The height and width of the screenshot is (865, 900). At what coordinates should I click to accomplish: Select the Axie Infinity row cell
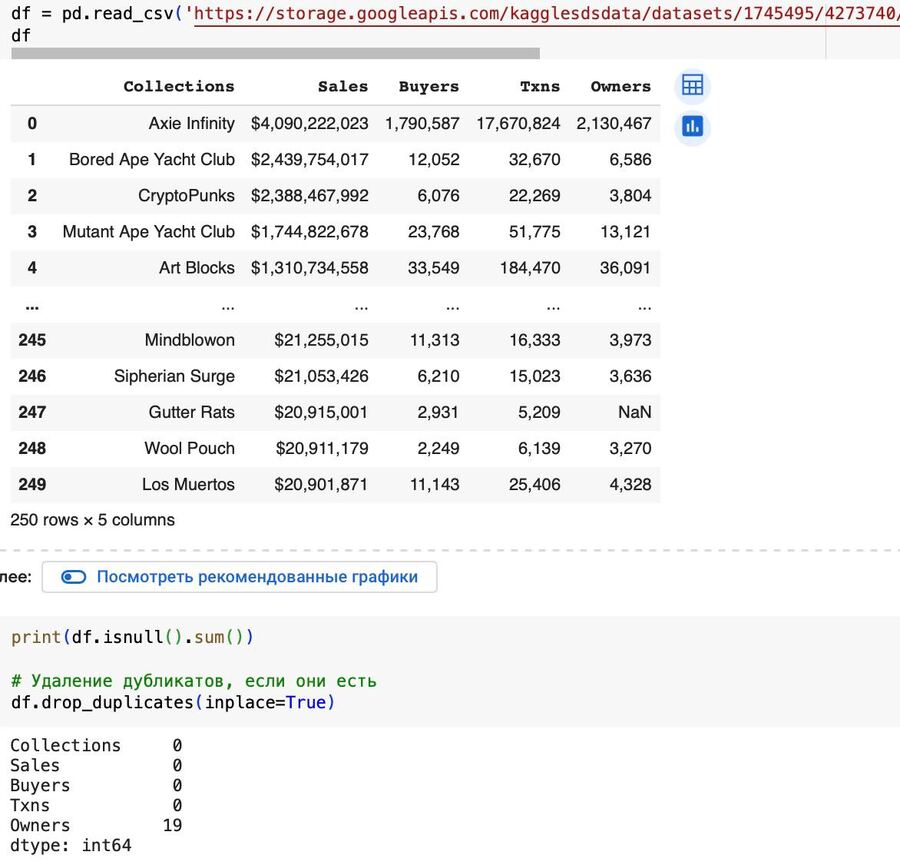pyautogui.click(x=191, y=124)
